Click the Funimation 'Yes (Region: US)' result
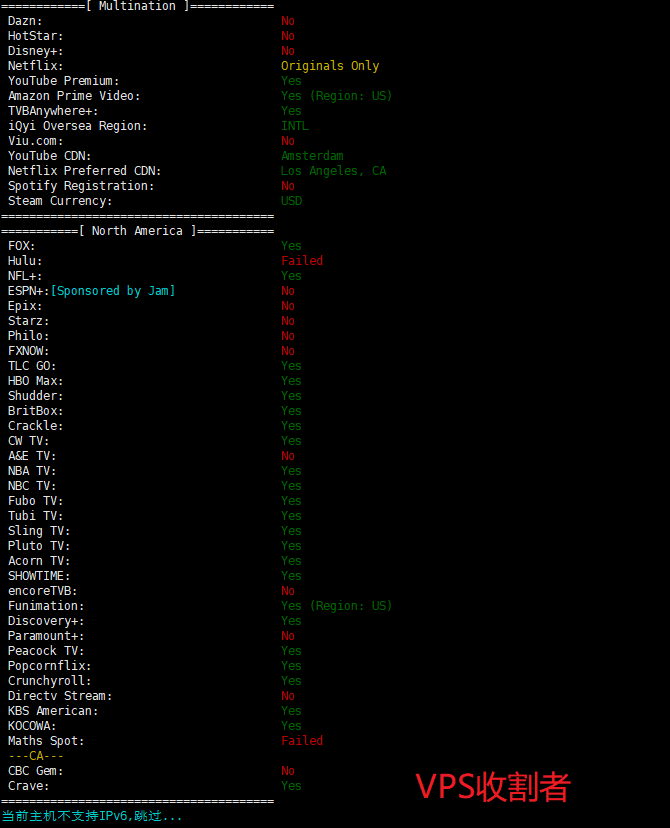The width and height of the screenshot is (670, 828). tap(336, 606)
